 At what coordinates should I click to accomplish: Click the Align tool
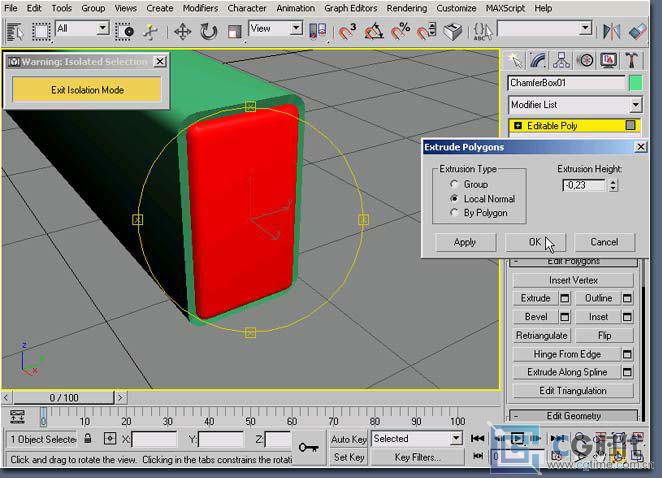coord(637,32)
